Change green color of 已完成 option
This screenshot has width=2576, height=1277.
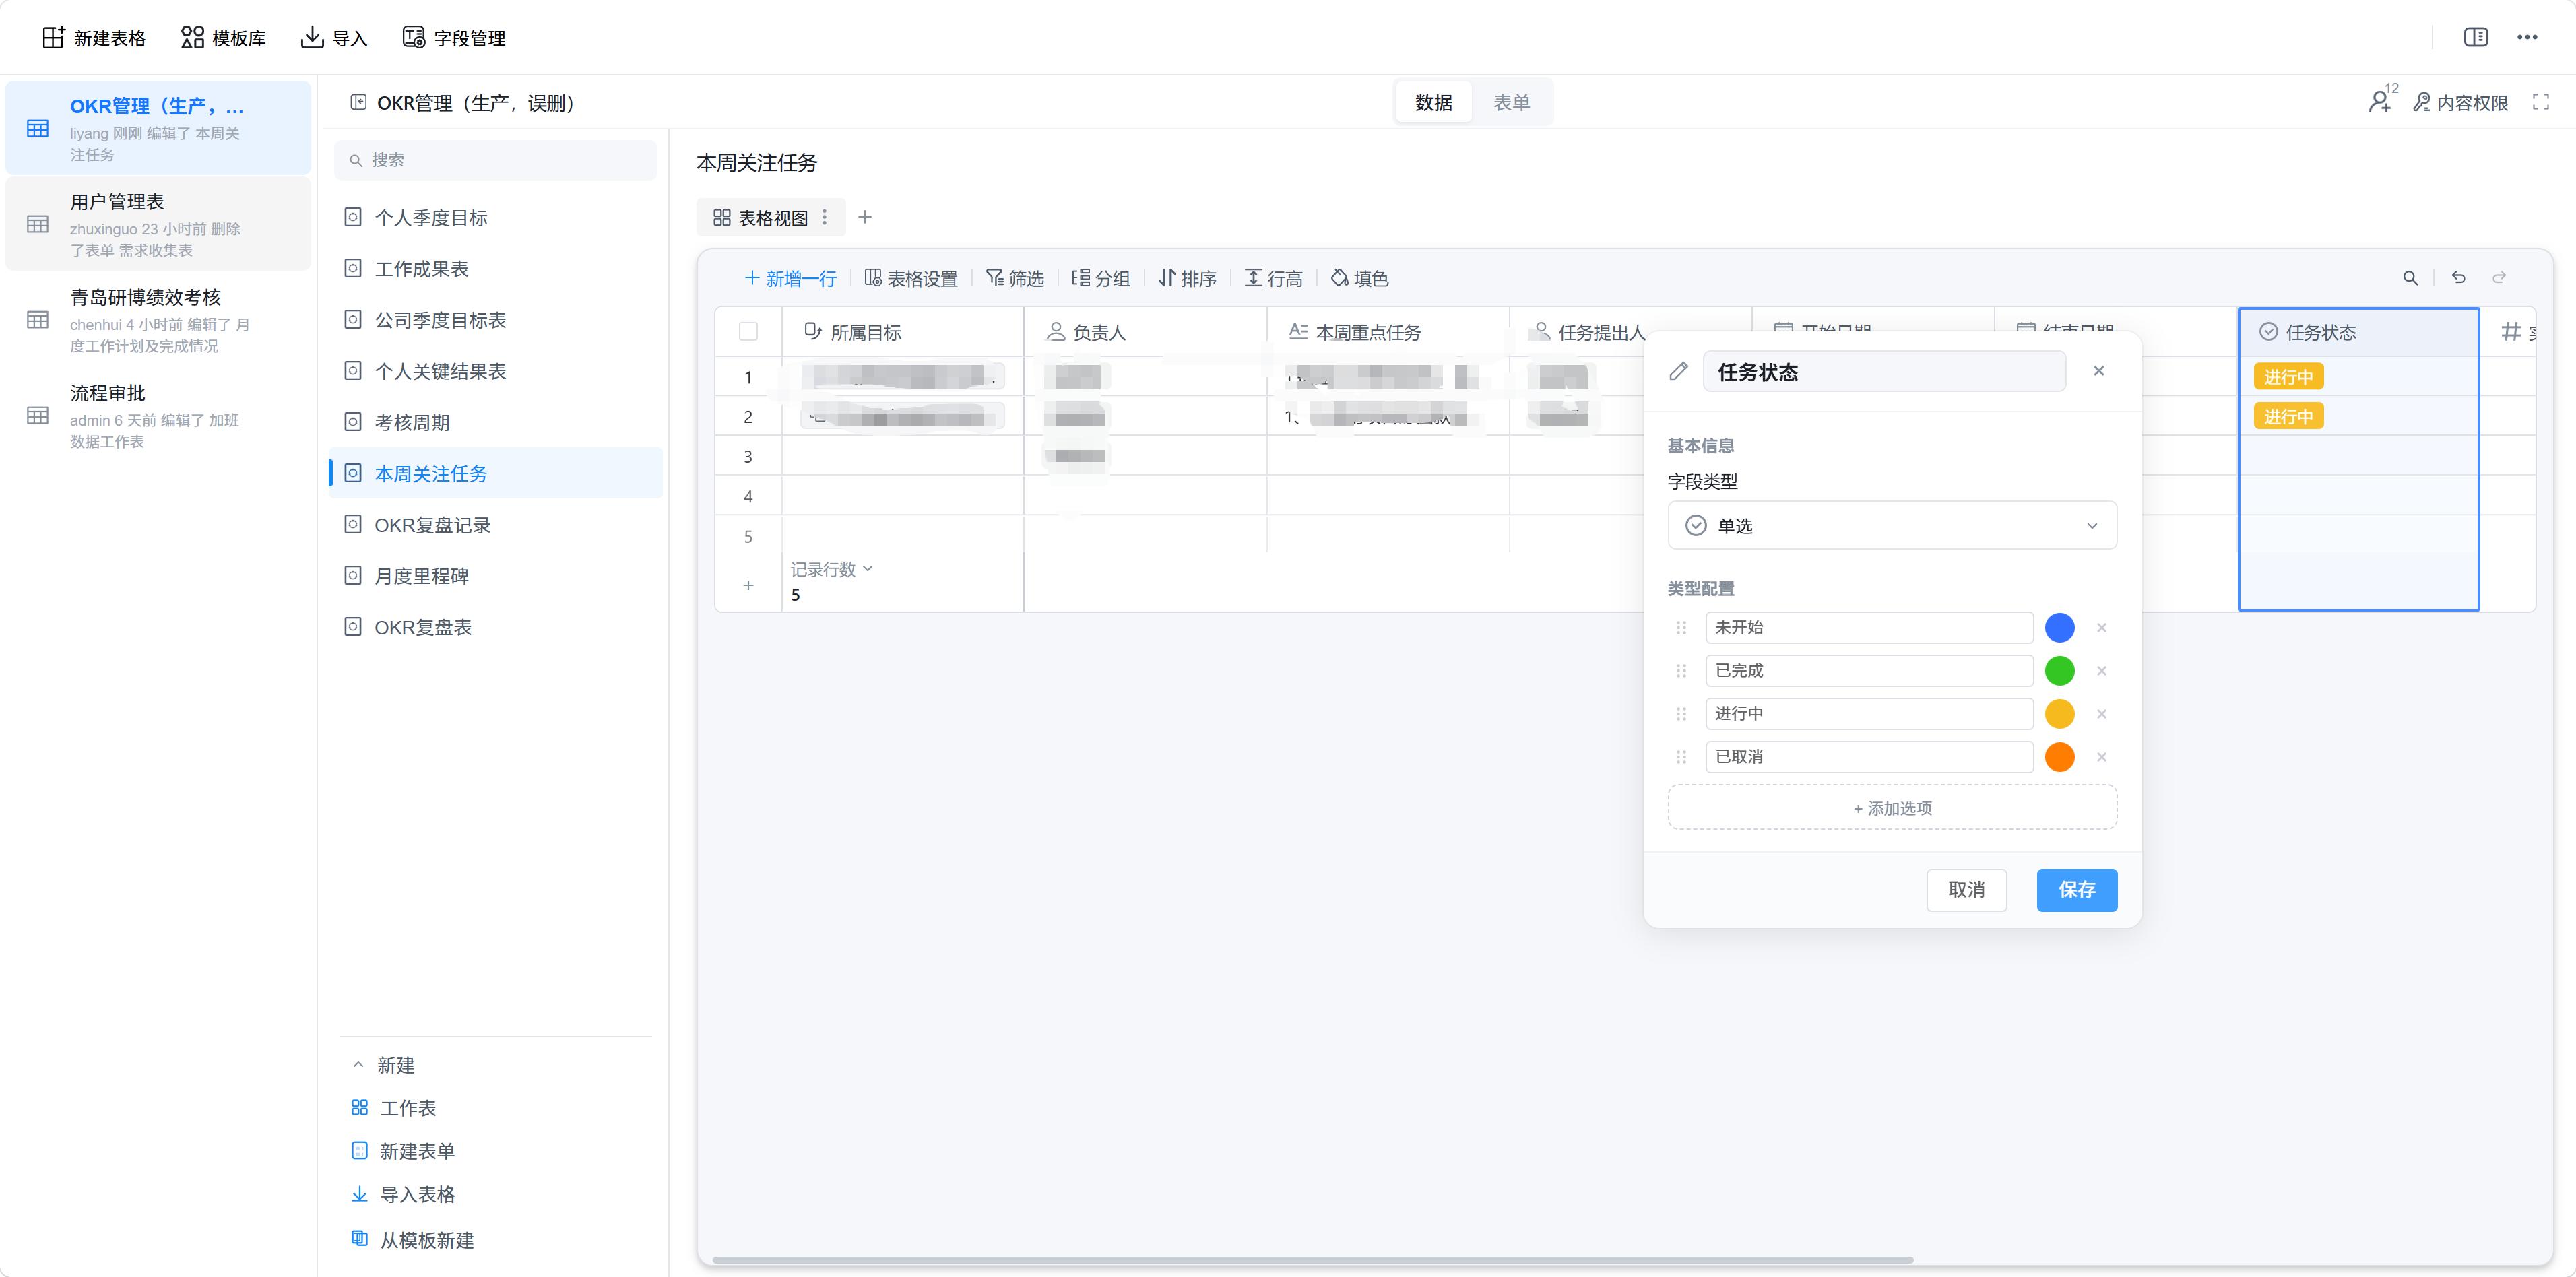[x=2059, y=670]
